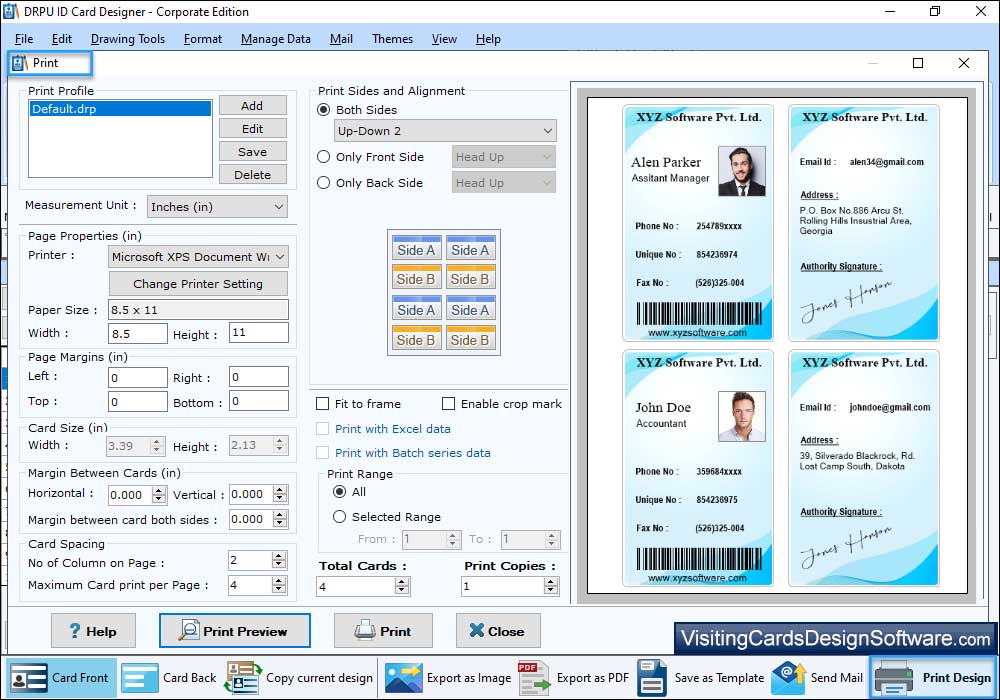Open Drawing Tools menu
The image size is (1000, 700).
128,39
